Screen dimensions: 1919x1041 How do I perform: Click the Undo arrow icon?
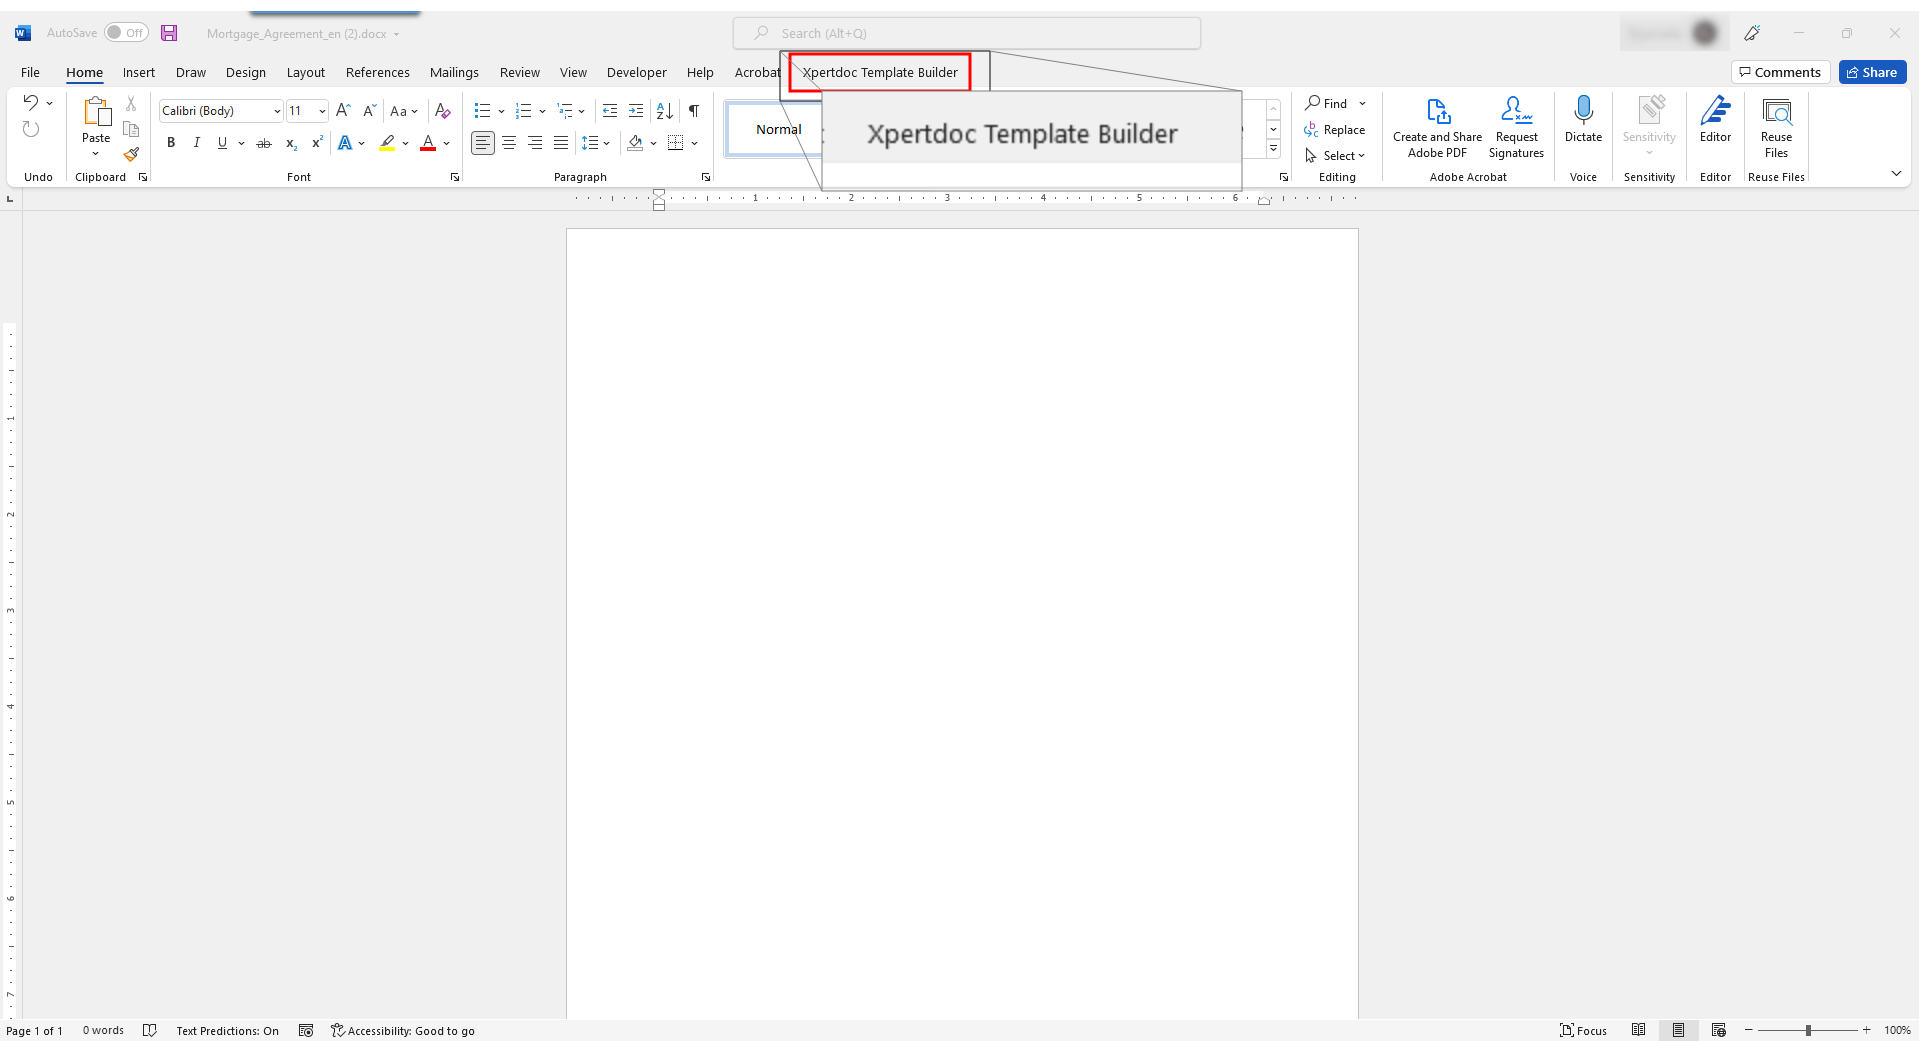tap(31, 103)
